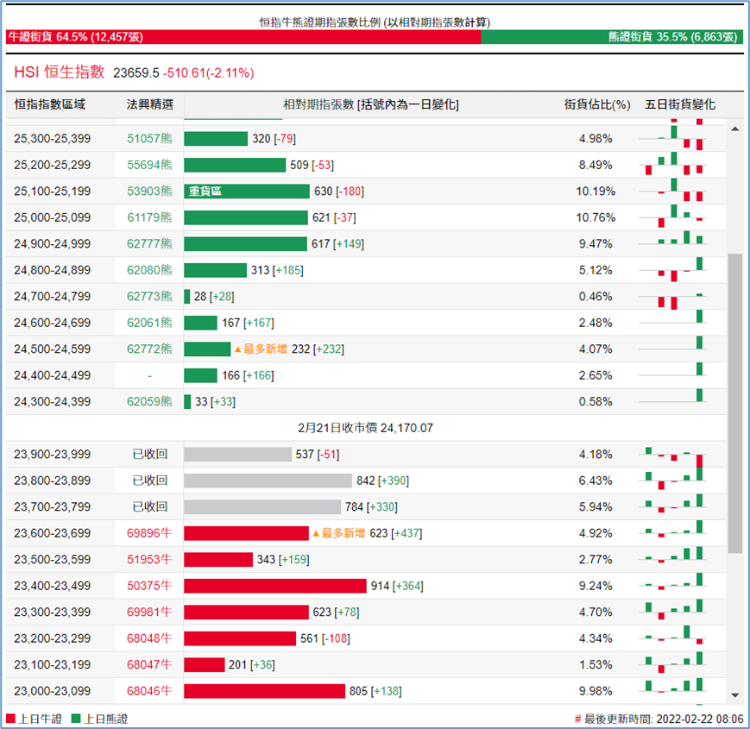Click the five-day chart for 23,900-23,999
750x729 pixels.
tap(680, 455)
